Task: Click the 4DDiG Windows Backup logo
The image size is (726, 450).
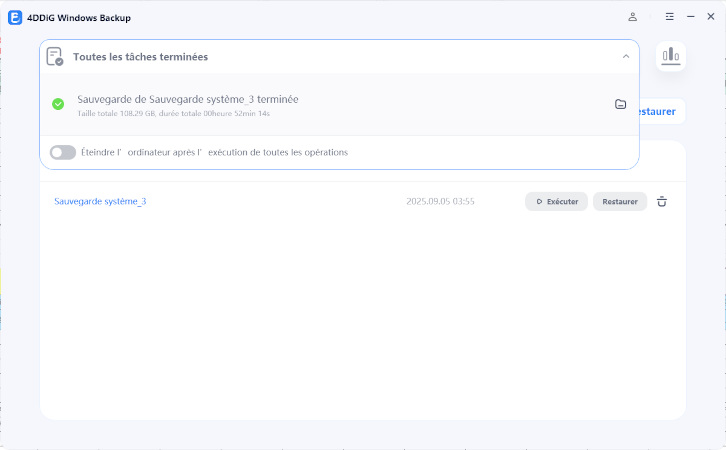Action: tap(15, 17)
